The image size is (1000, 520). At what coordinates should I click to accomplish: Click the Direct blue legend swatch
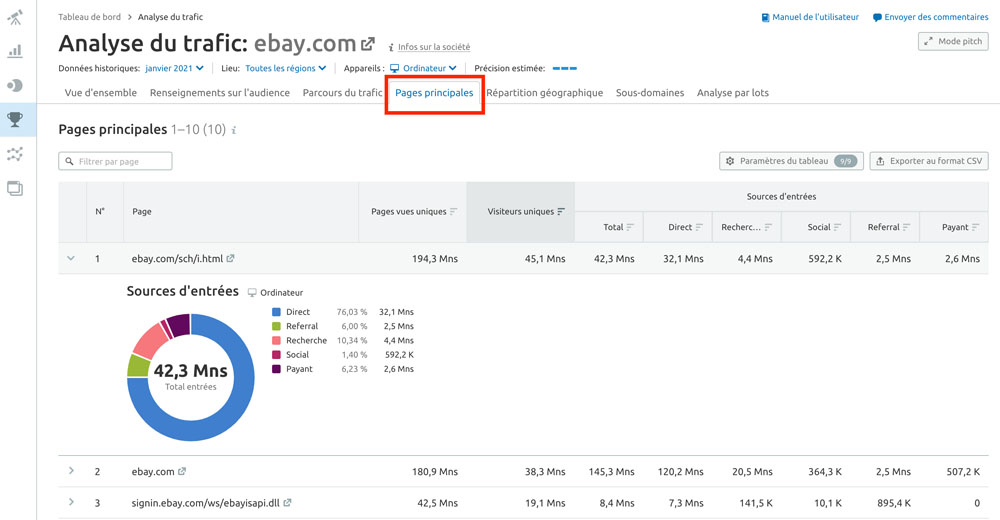coord(276,312)
